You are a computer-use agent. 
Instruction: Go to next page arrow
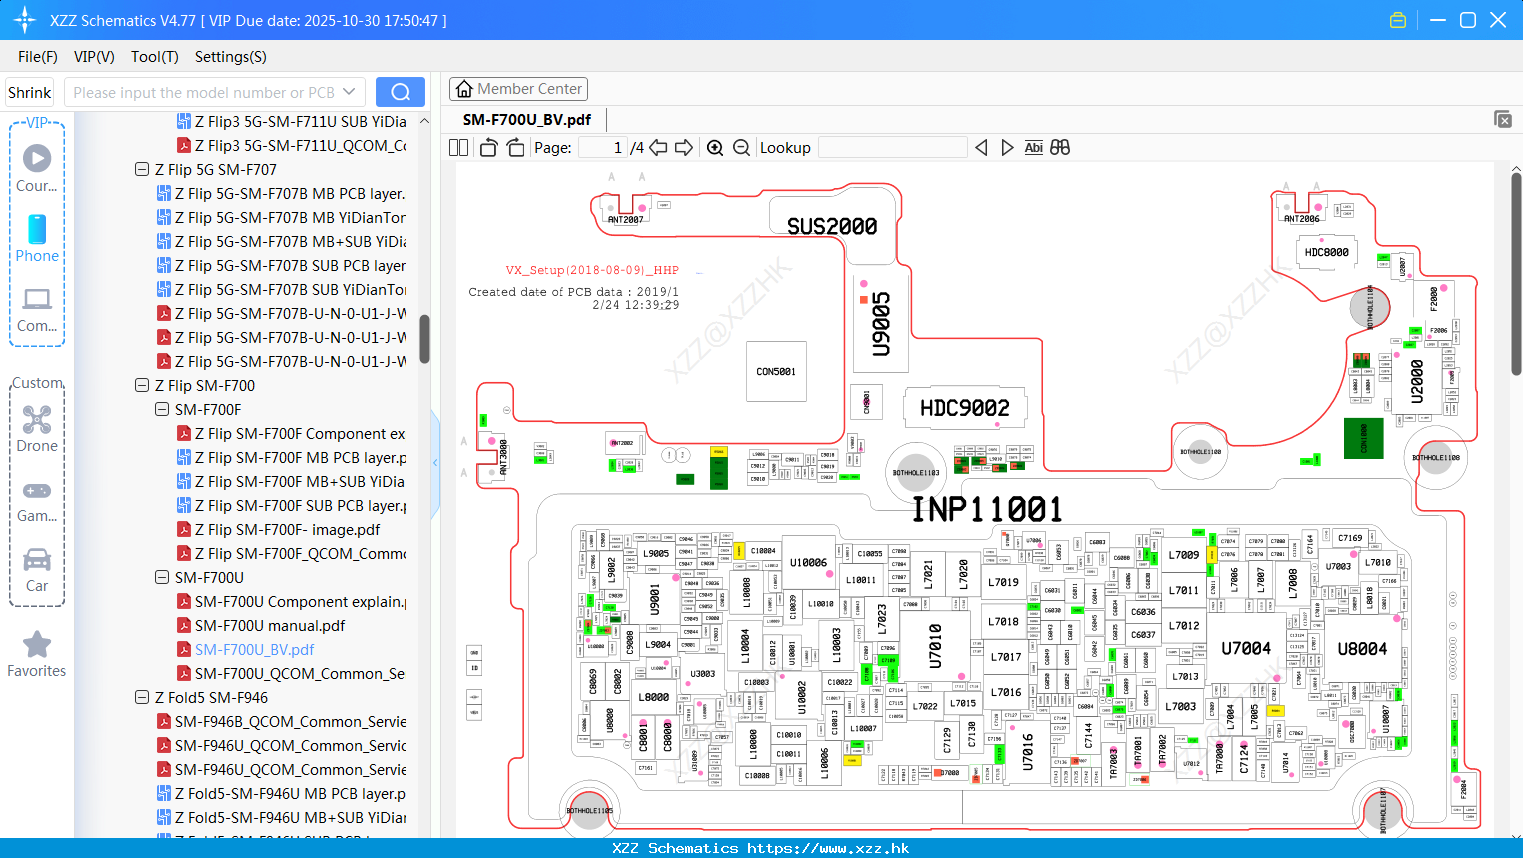point(684,147)
